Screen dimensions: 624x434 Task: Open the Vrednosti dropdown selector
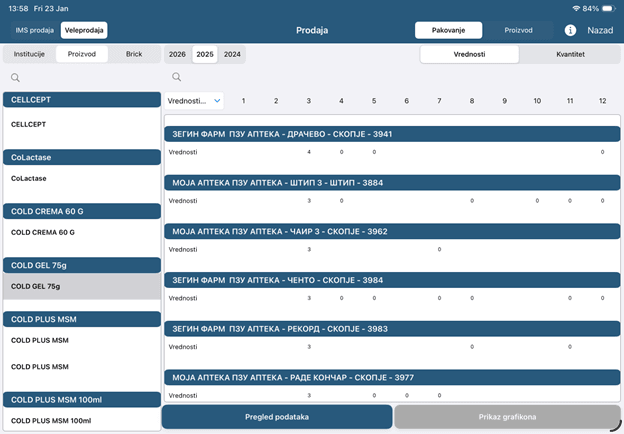pyautogui.click(x=194, y=101)
